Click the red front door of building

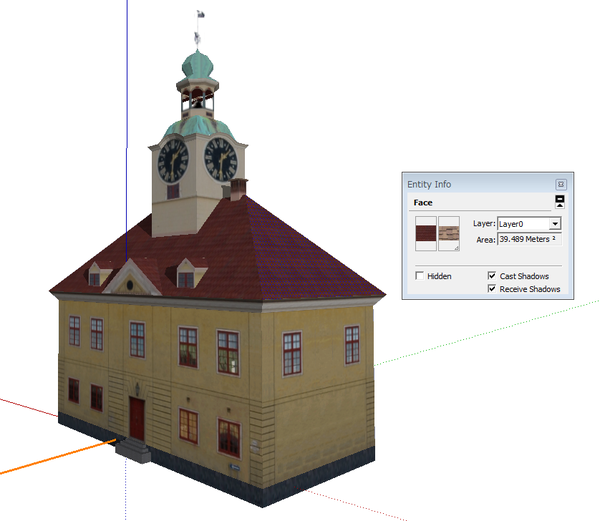(x=137, y=419)
